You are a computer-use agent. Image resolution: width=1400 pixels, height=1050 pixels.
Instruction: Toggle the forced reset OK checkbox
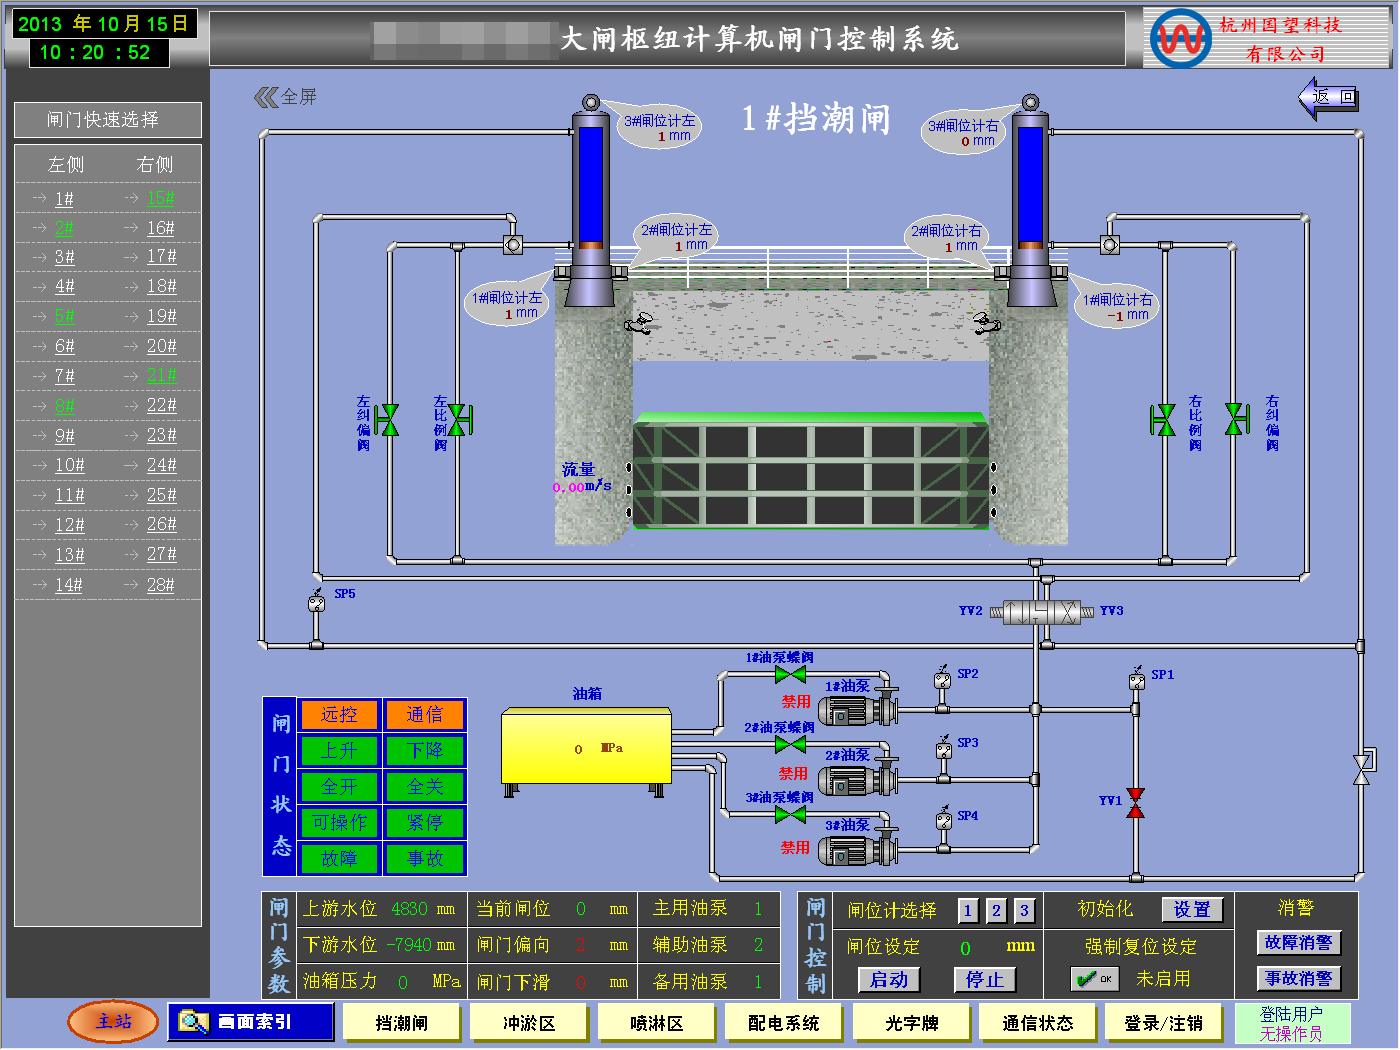[x=1094, y=979]
